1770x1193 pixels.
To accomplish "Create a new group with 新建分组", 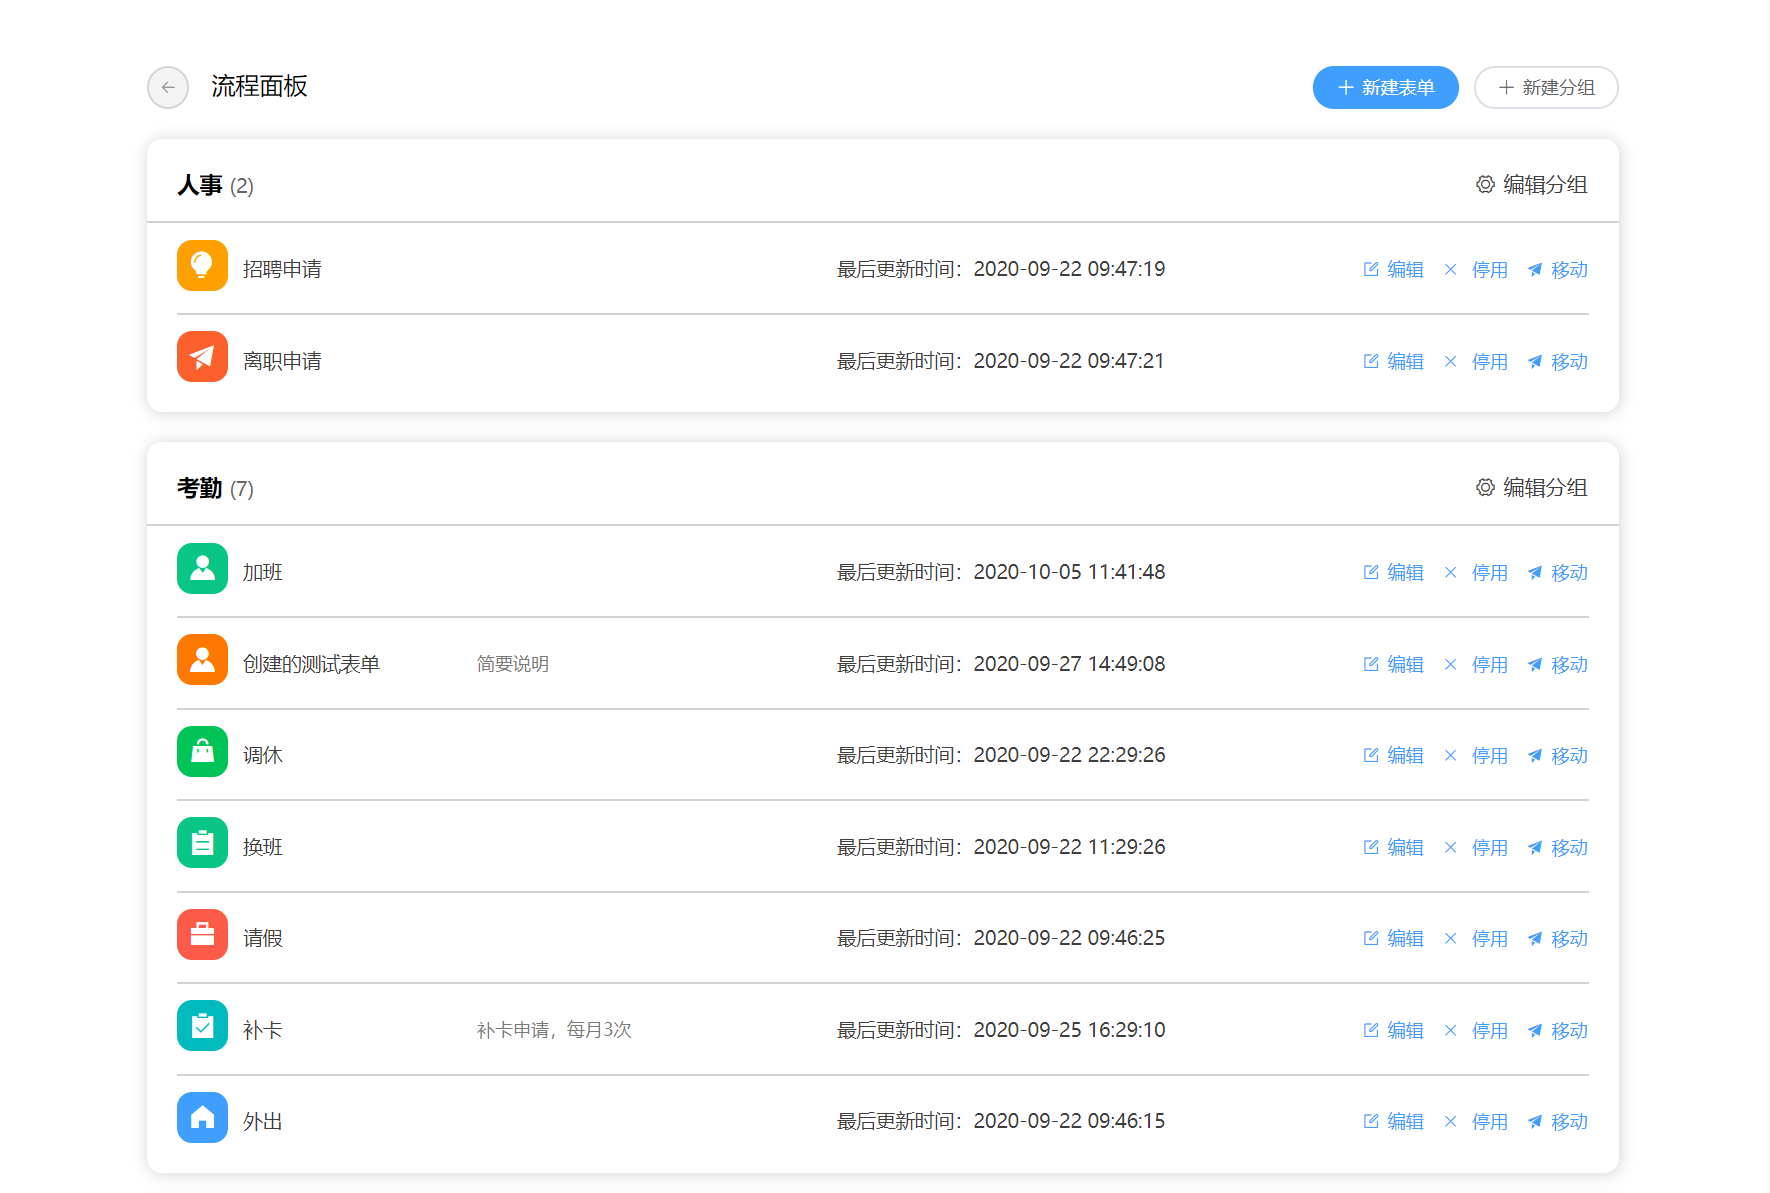I will (1546, 88).
